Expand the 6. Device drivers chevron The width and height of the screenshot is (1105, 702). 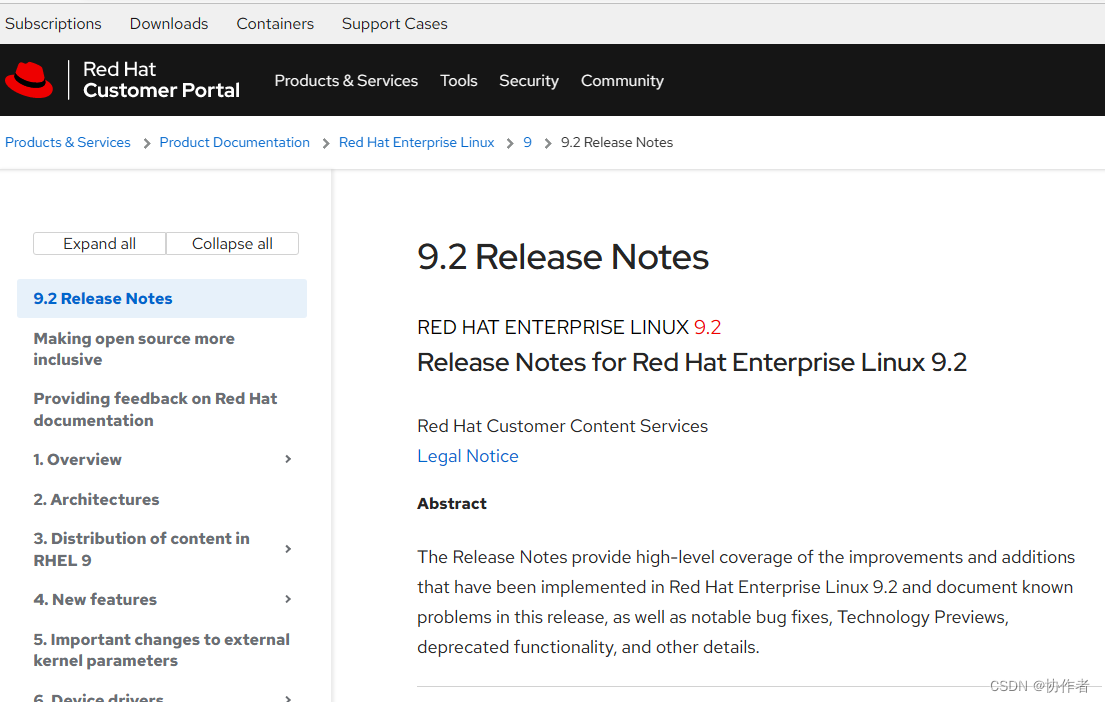pyautogui.click(x=288, y=698)
